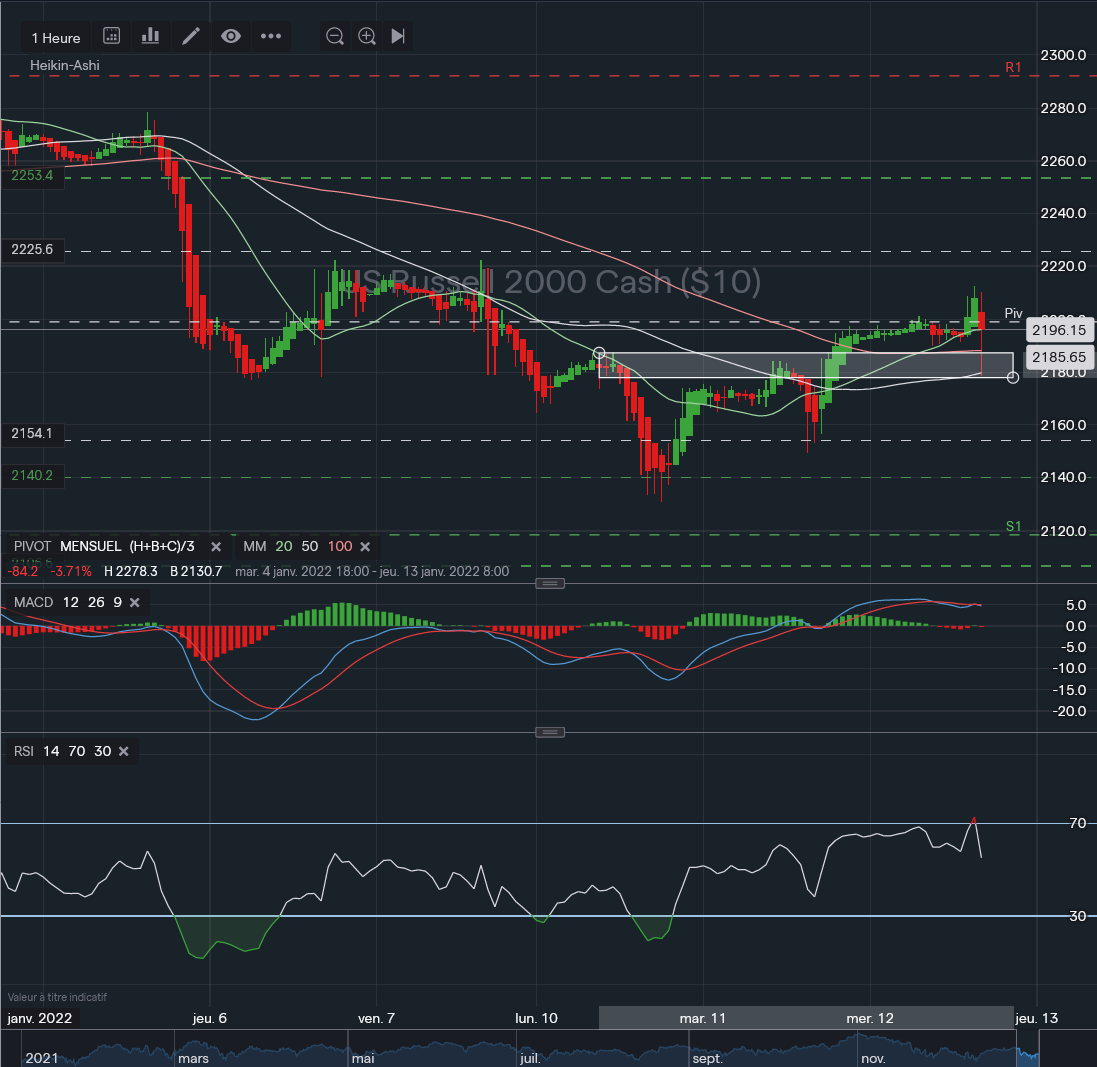Grab the divider handle above RSI panel

tap(550, 733)
